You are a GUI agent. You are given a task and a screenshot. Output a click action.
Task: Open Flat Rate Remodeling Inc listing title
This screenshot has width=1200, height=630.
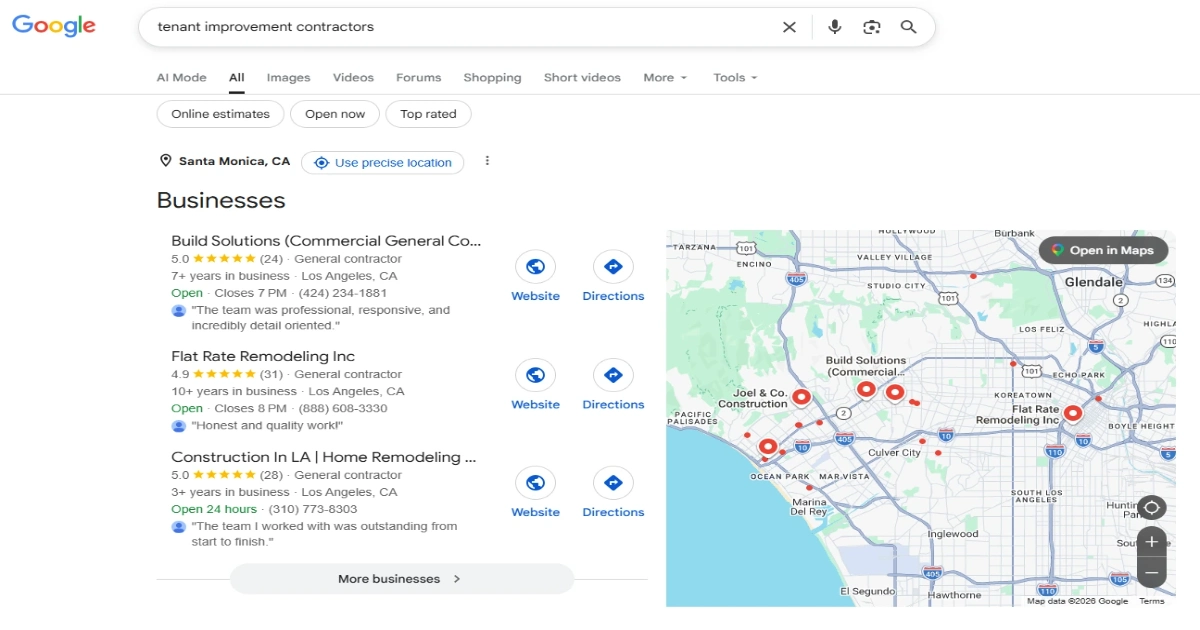click(263, 356)
